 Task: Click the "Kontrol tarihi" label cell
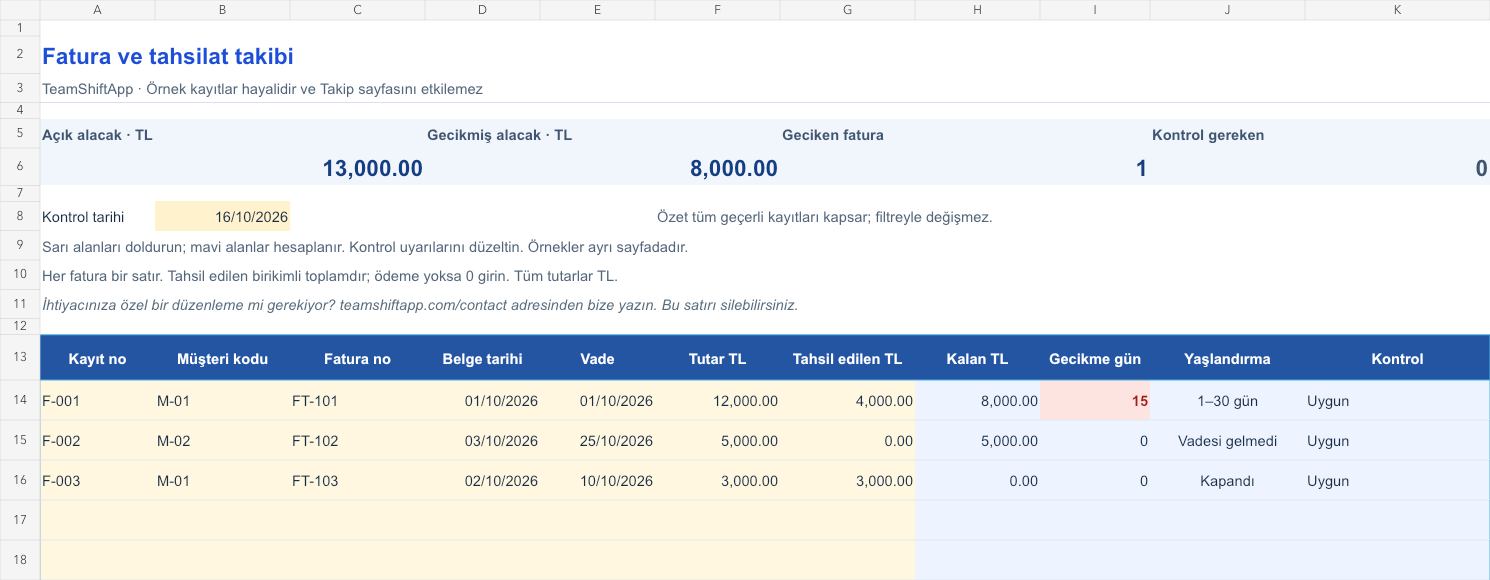click(x=97, y=216)
